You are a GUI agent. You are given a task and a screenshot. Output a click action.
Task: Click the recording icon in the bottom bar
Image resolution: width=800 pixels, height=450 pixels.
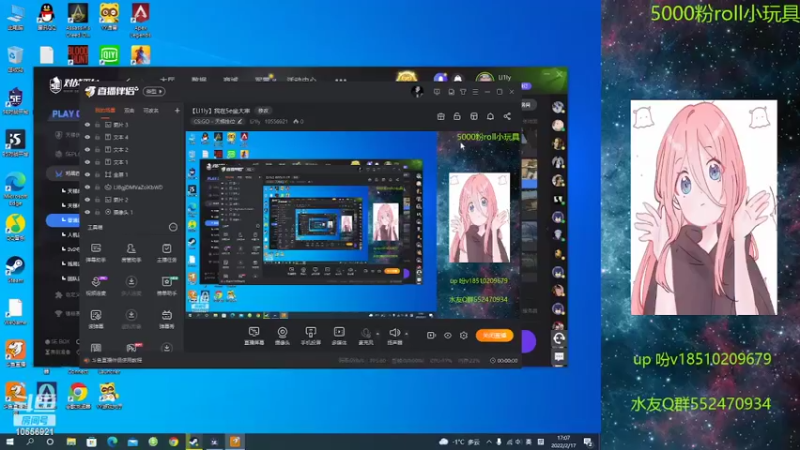tap(431, 335)
